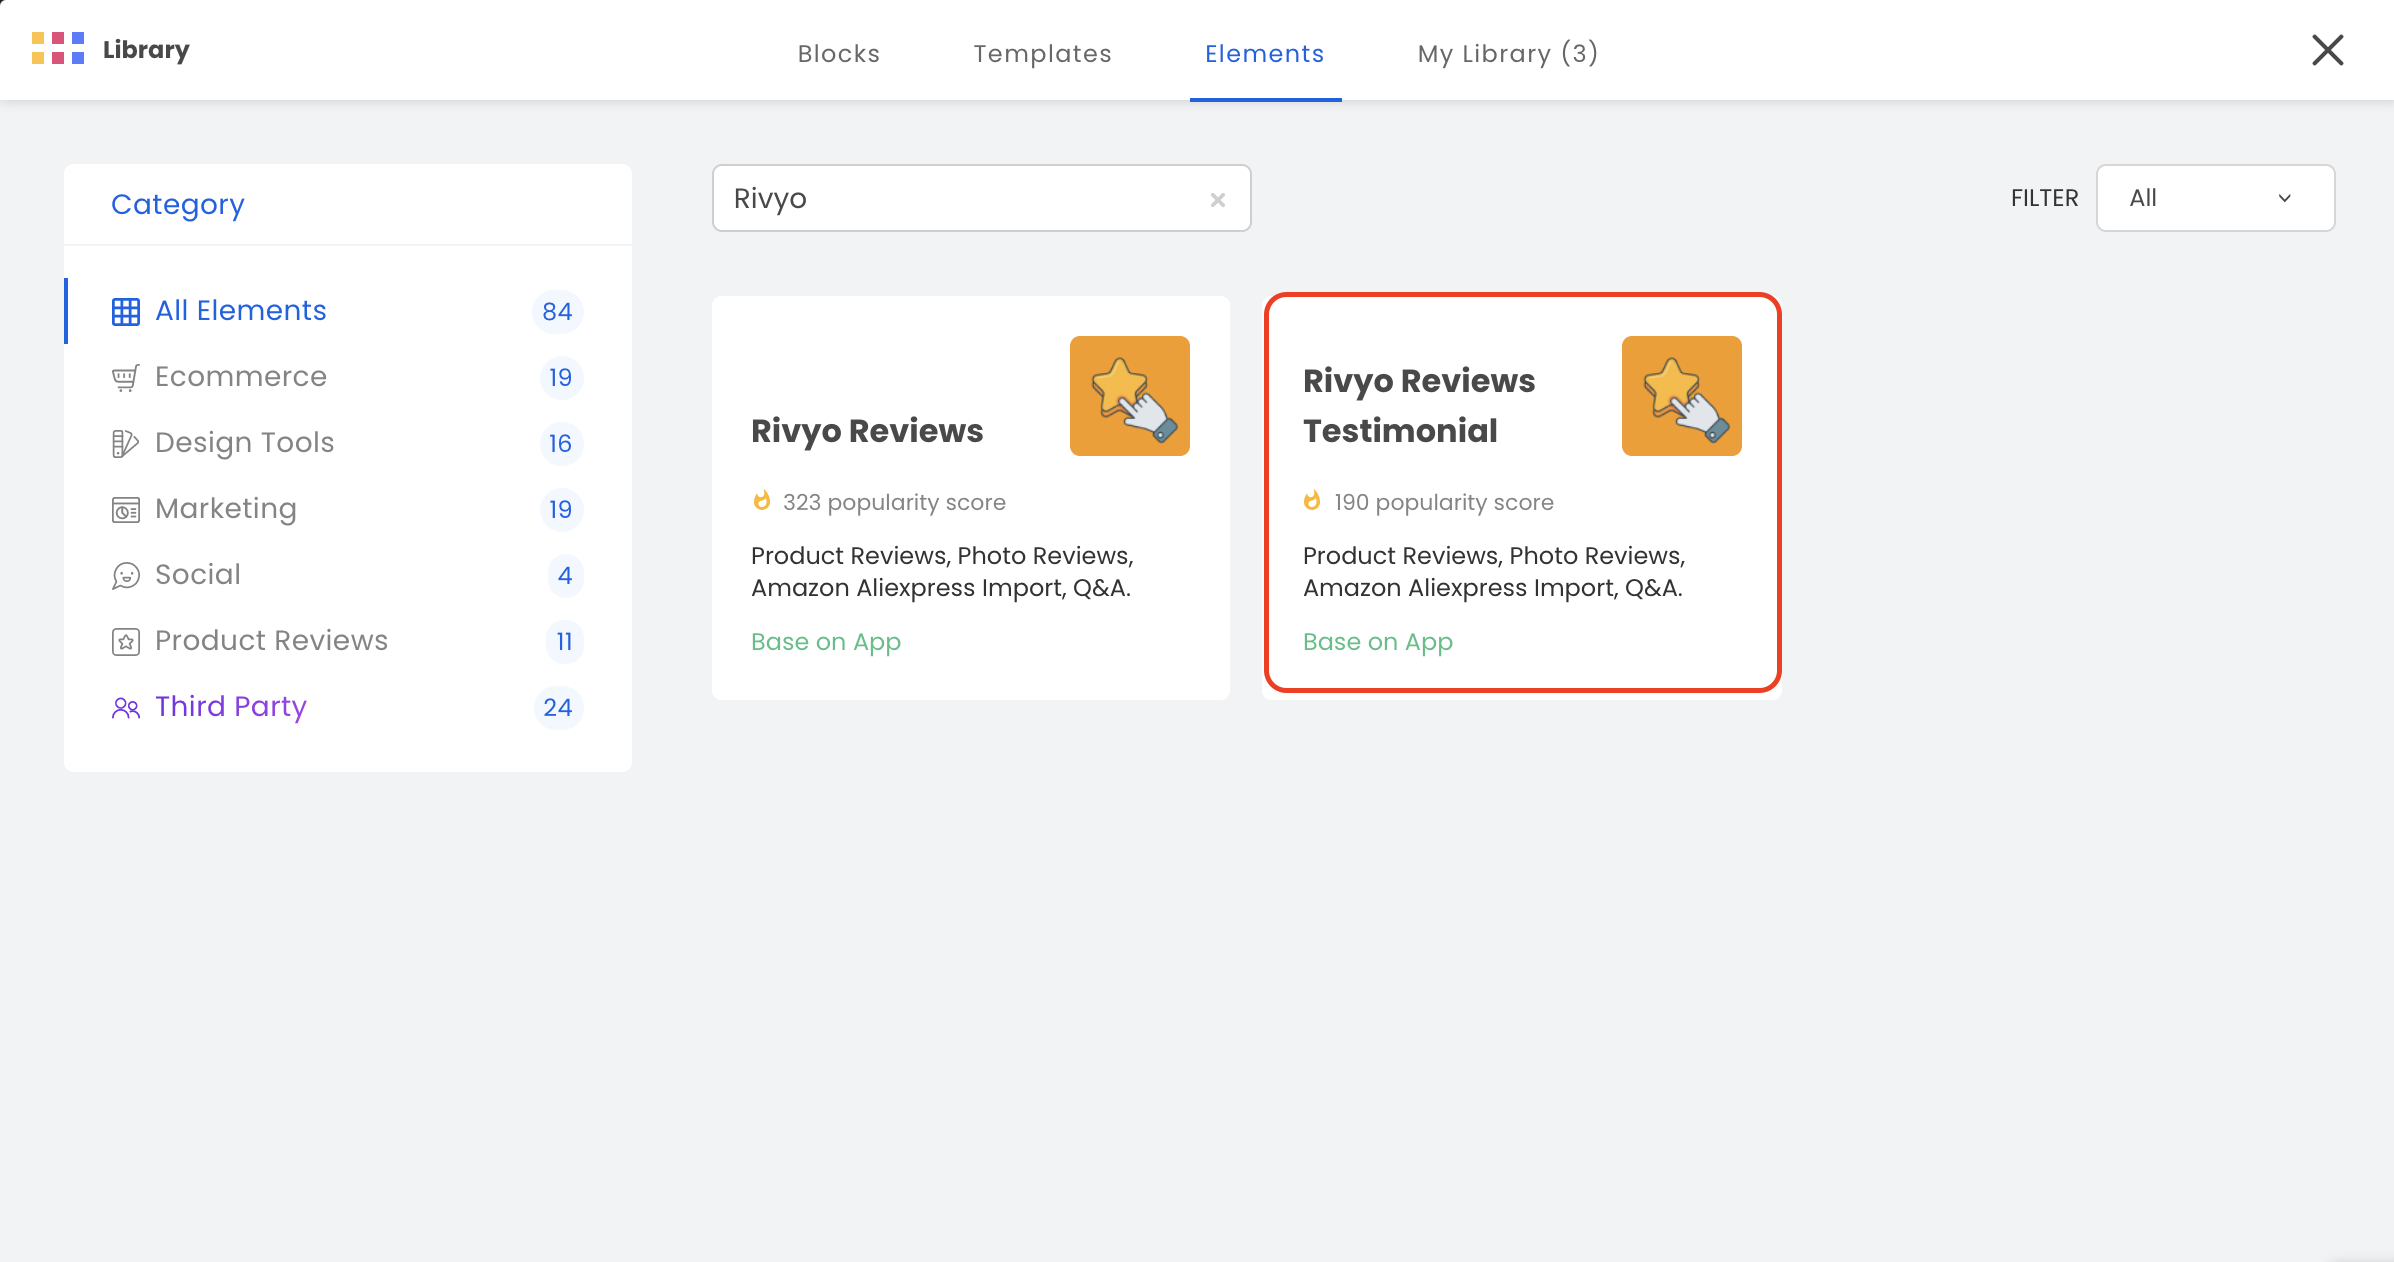
Task: Click the 323 popularity score text
Action: click(x=894, y=502)
